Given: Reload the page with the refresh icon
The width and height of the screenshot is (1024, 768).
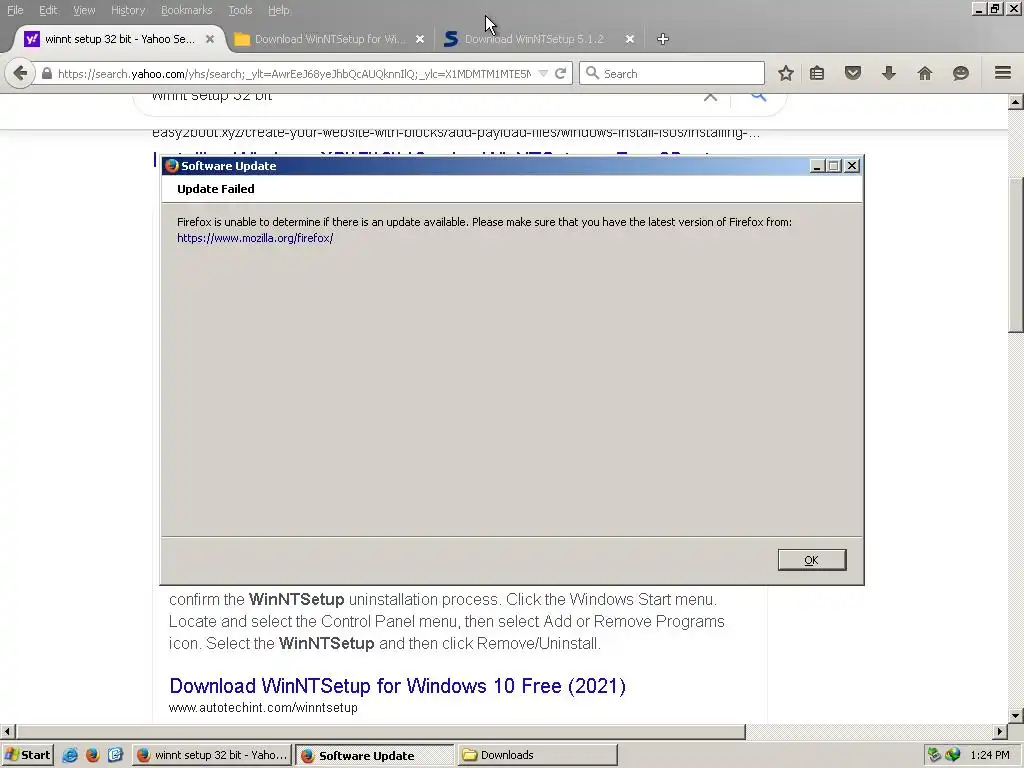Looking at the screenshot, I should click(560, 73).
